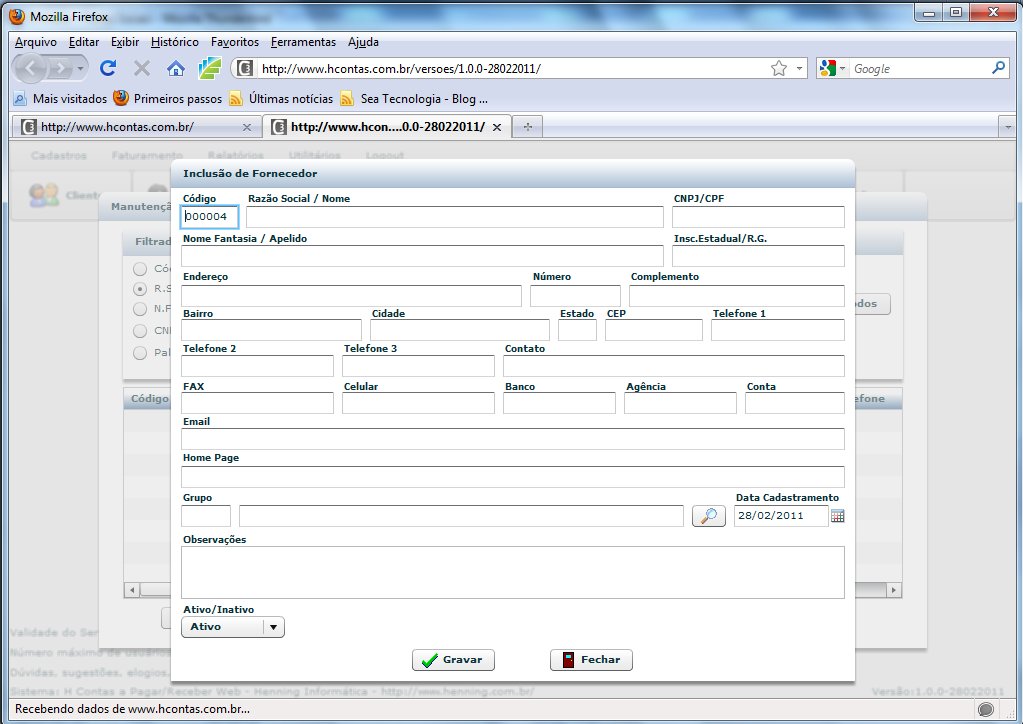Click the status bar icon at bottom right
The image size is (1023, 724).
click(986, 709)
